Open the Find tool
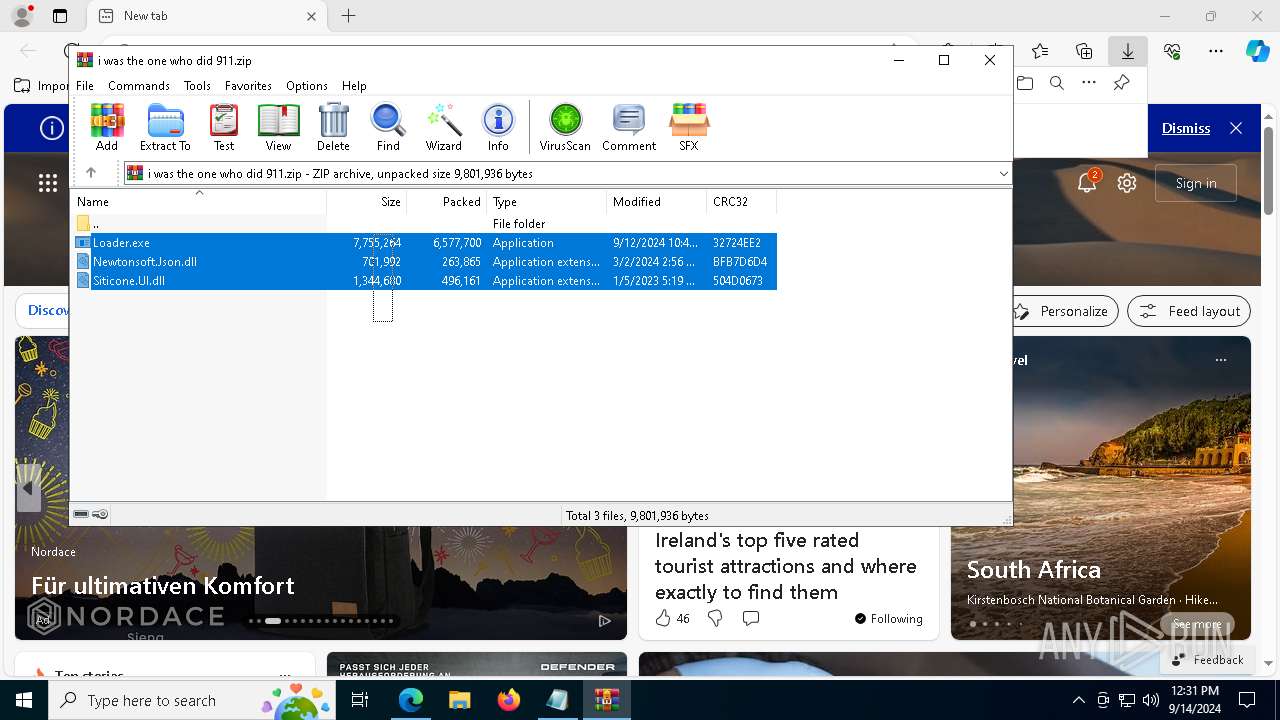 tap(388, 127)
